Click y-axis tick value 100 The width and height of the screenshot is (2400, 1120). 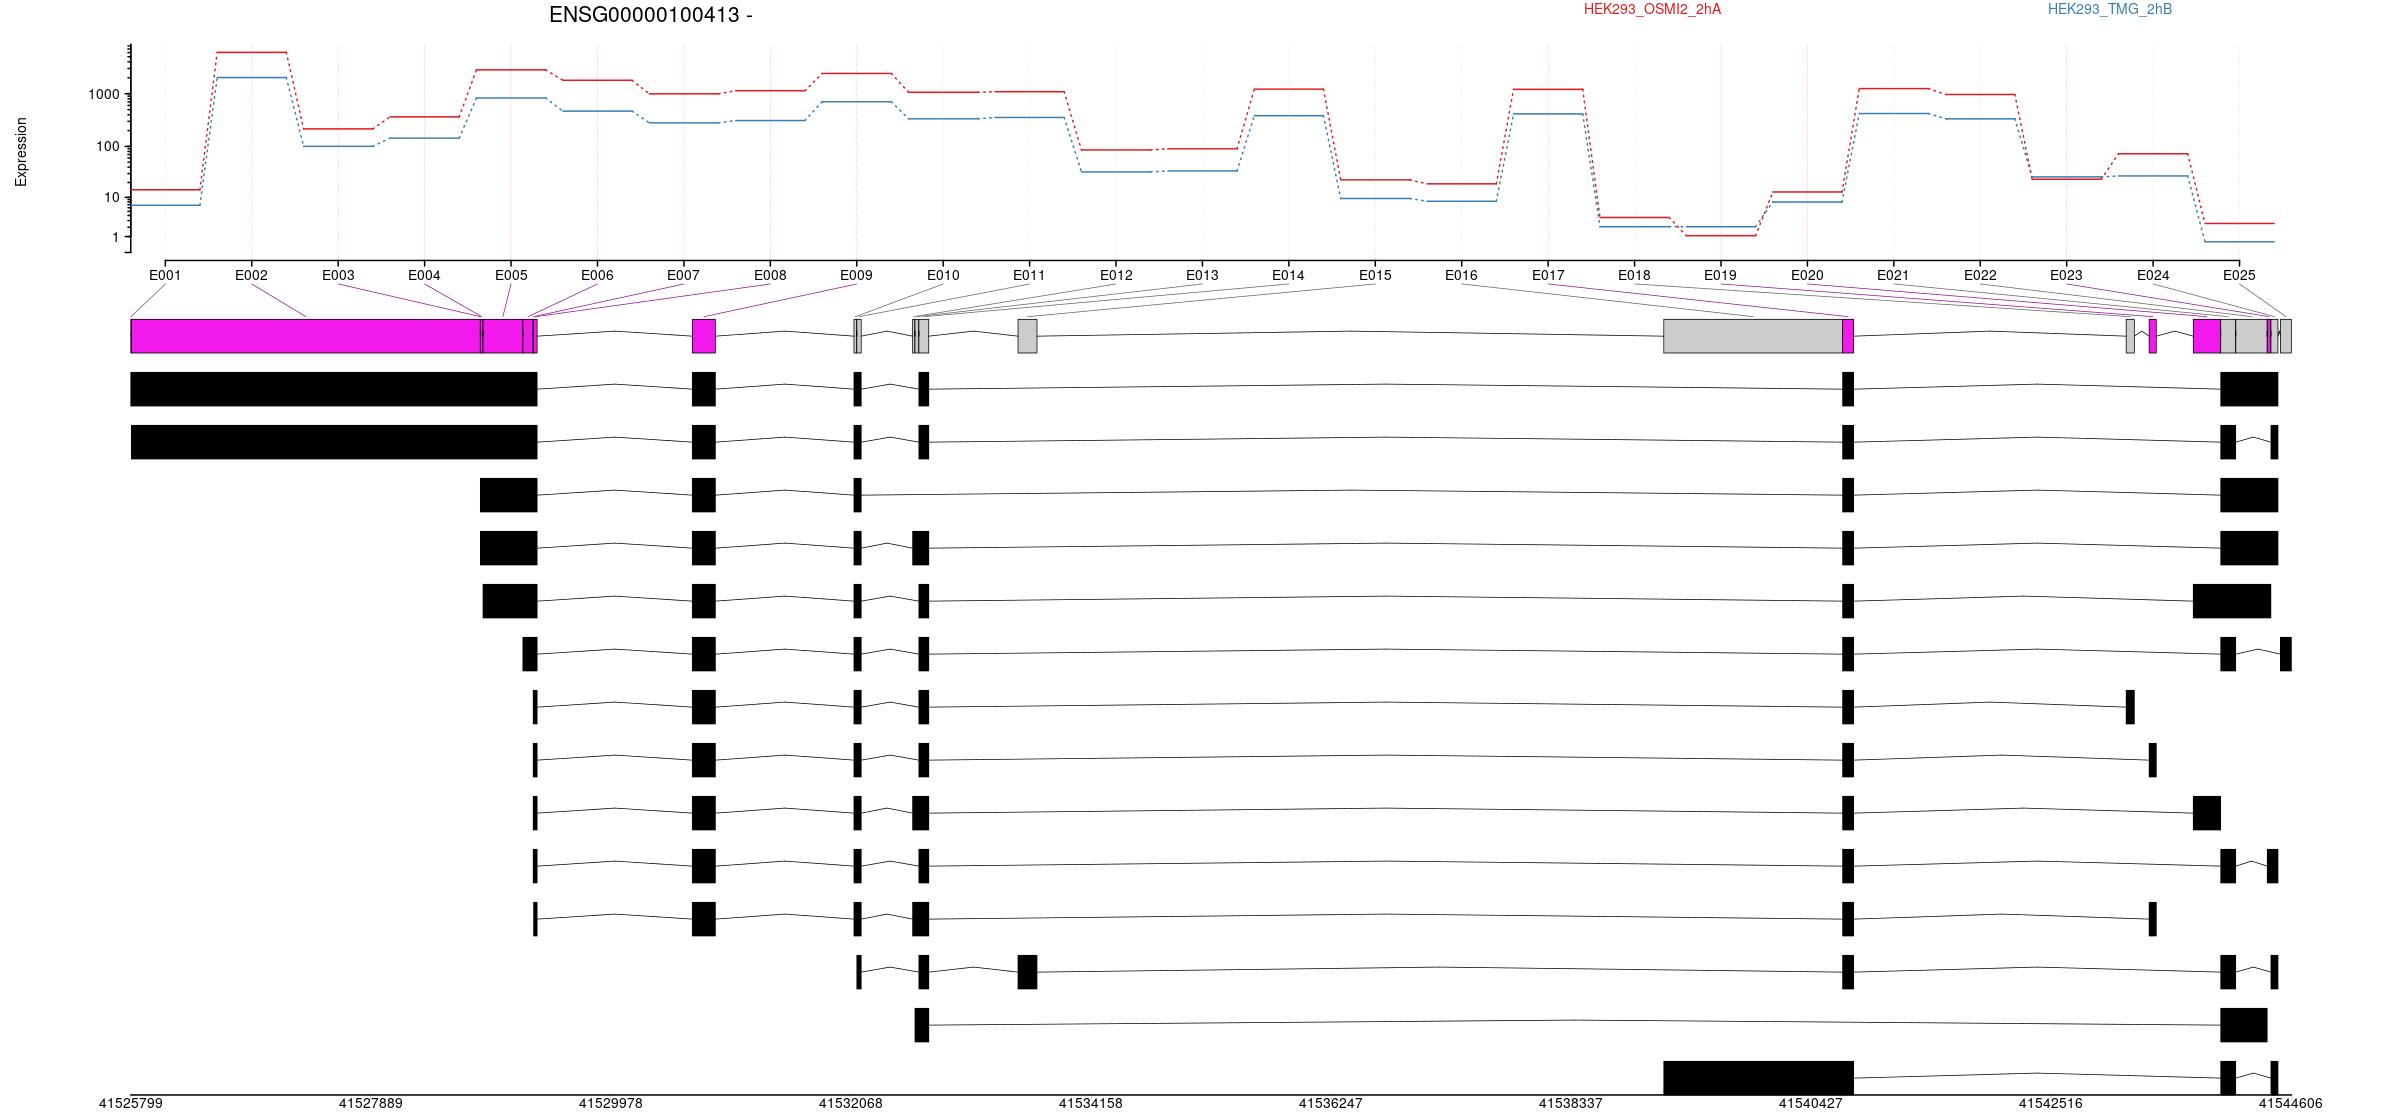[107, 146]
